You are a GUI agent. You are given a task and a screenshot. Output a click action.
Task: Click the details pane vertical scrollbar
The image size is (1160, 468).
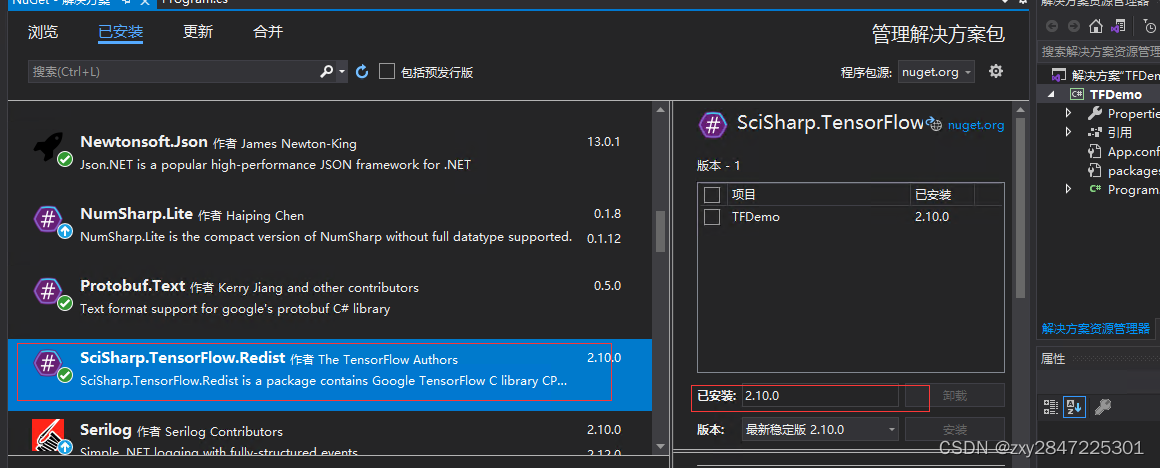tap(1020, 207)
